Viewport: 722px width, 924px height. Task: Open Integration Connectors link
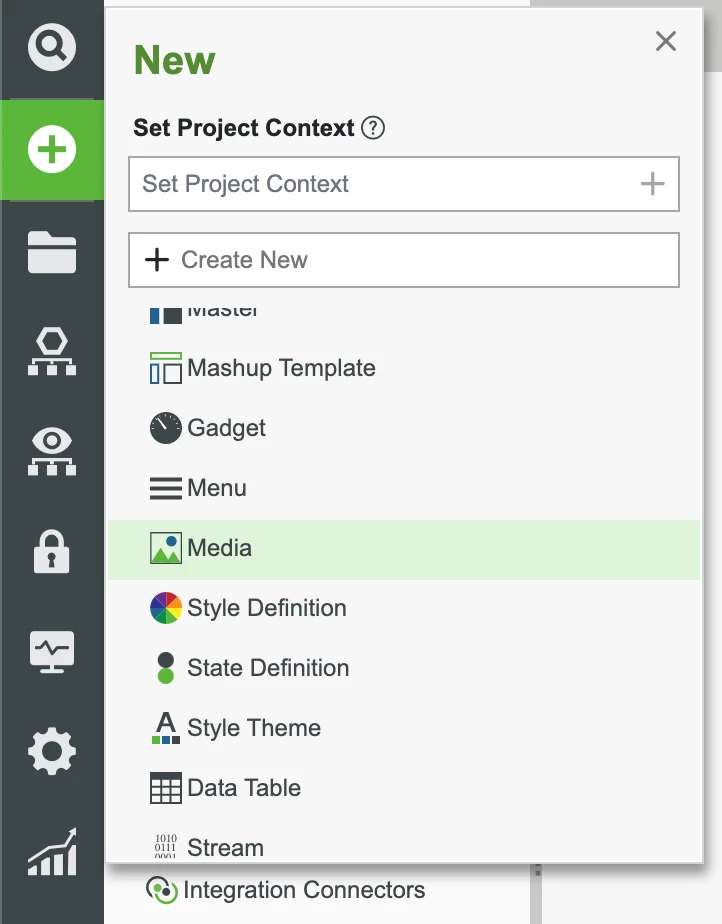[304, 890]
